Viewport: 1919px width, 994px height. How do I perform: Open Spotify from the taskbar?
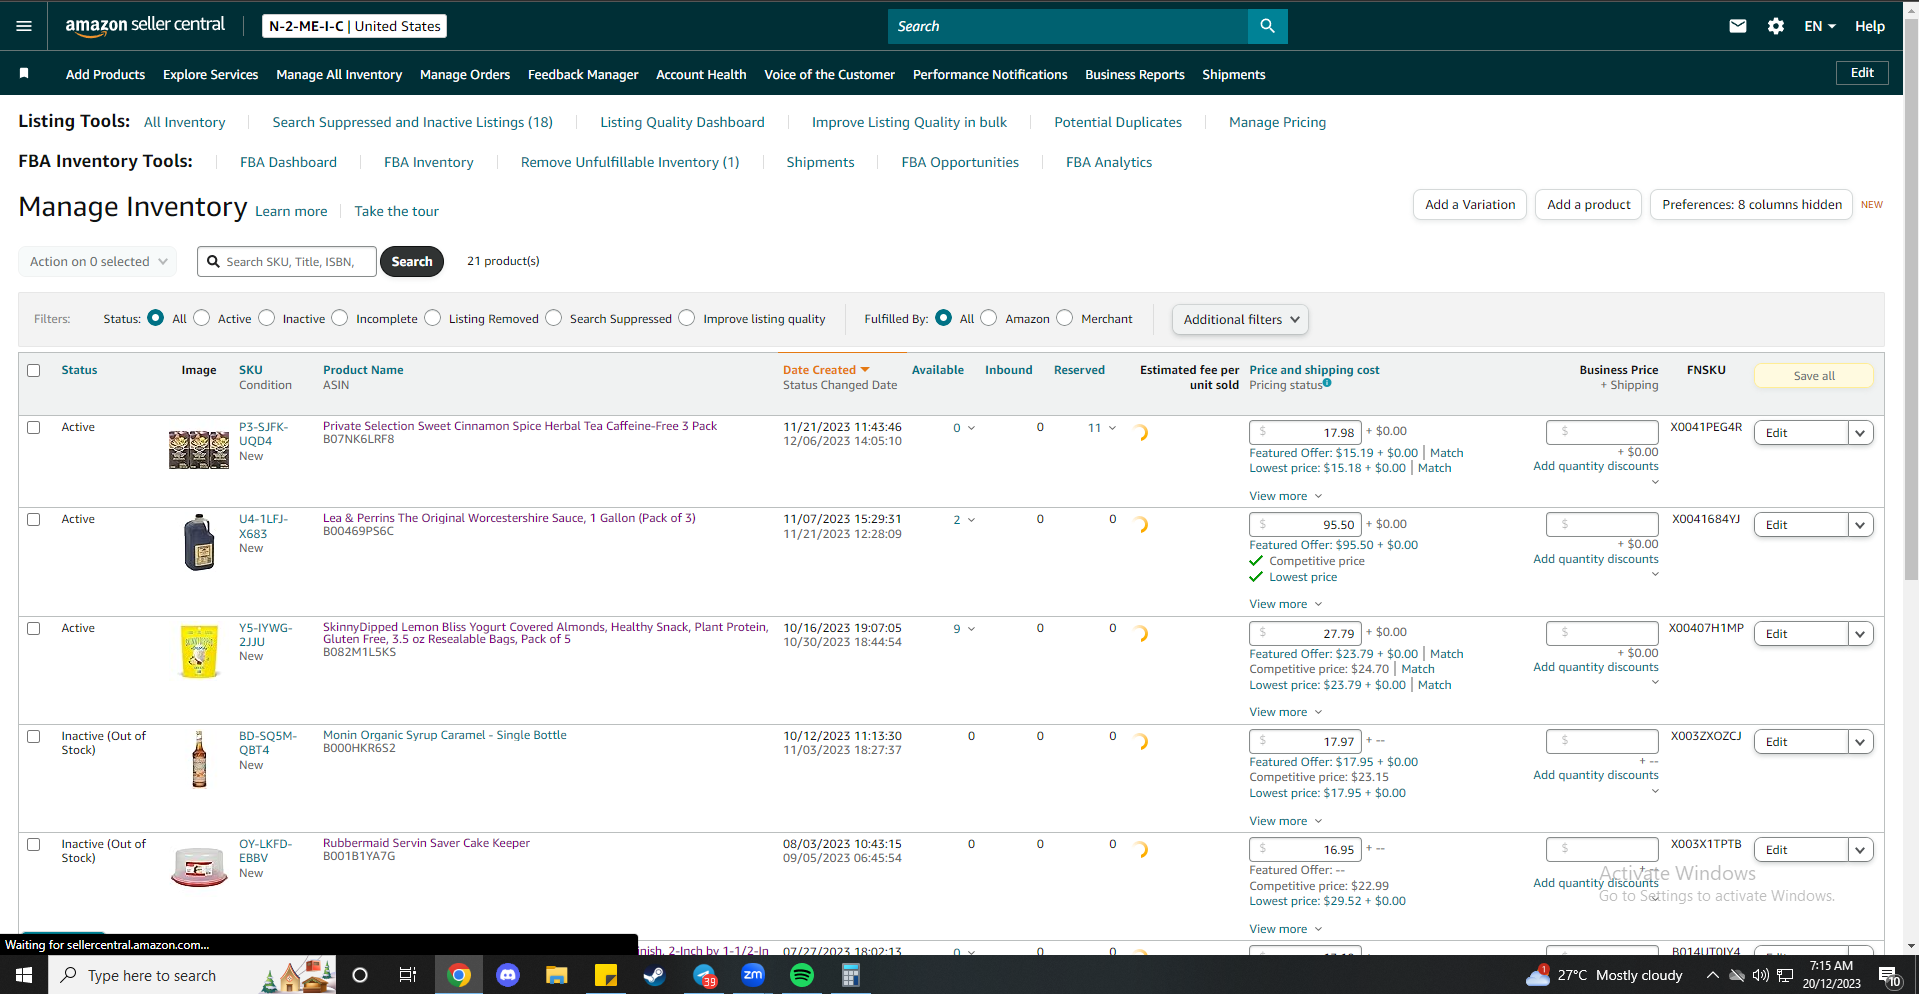tap(802, 975)
